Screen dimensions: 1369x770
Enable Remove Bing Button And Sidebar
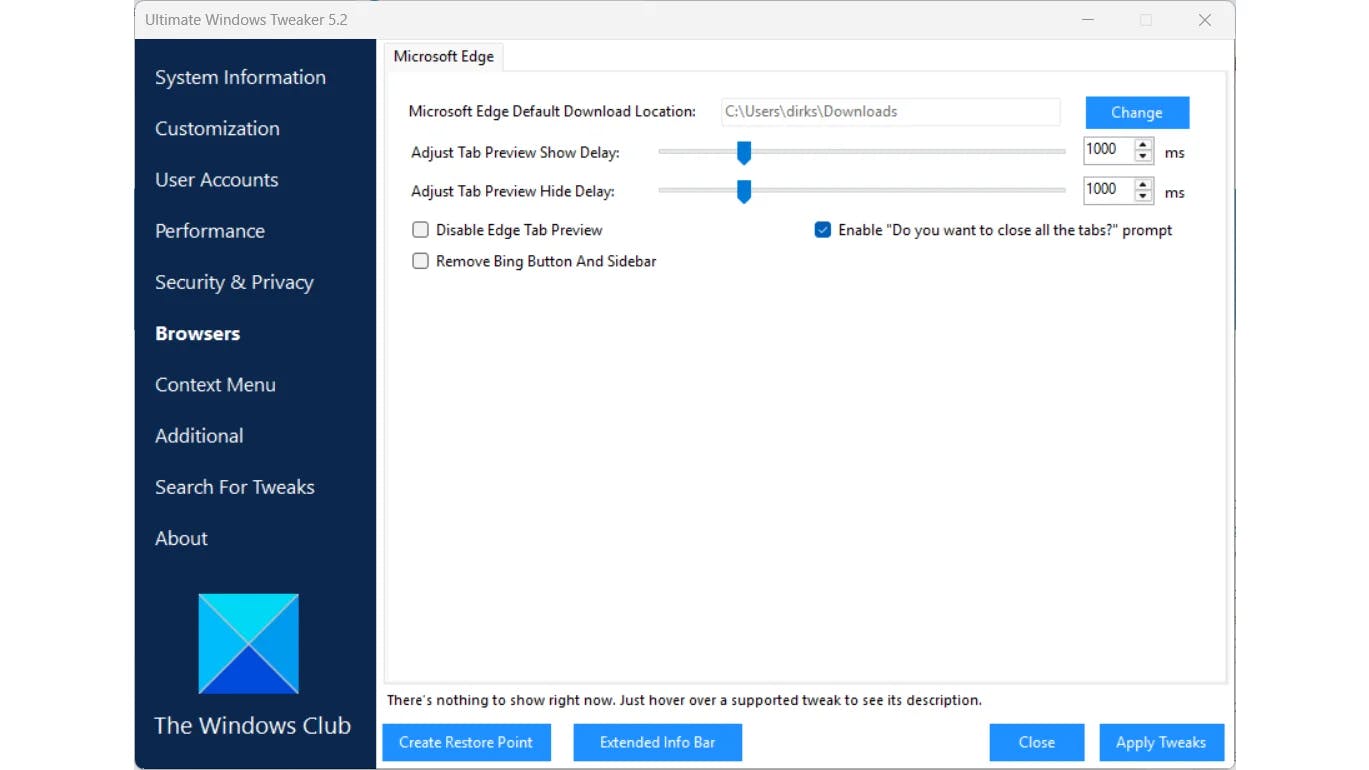[x=421, y=261]
